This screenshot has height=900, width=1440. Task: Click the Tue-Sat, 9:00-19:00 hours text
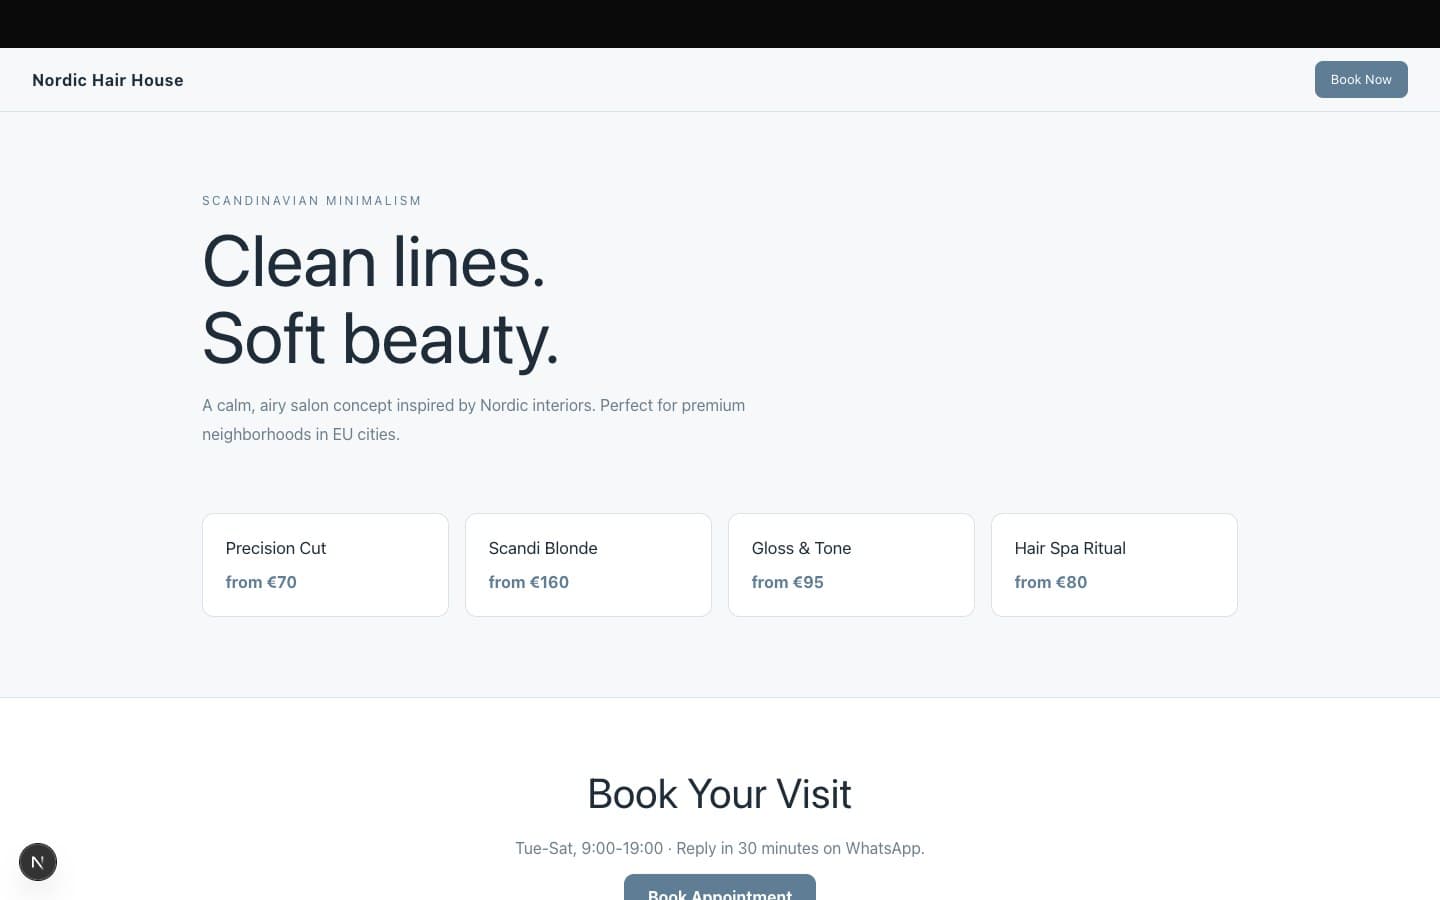[x=589, y=848]
